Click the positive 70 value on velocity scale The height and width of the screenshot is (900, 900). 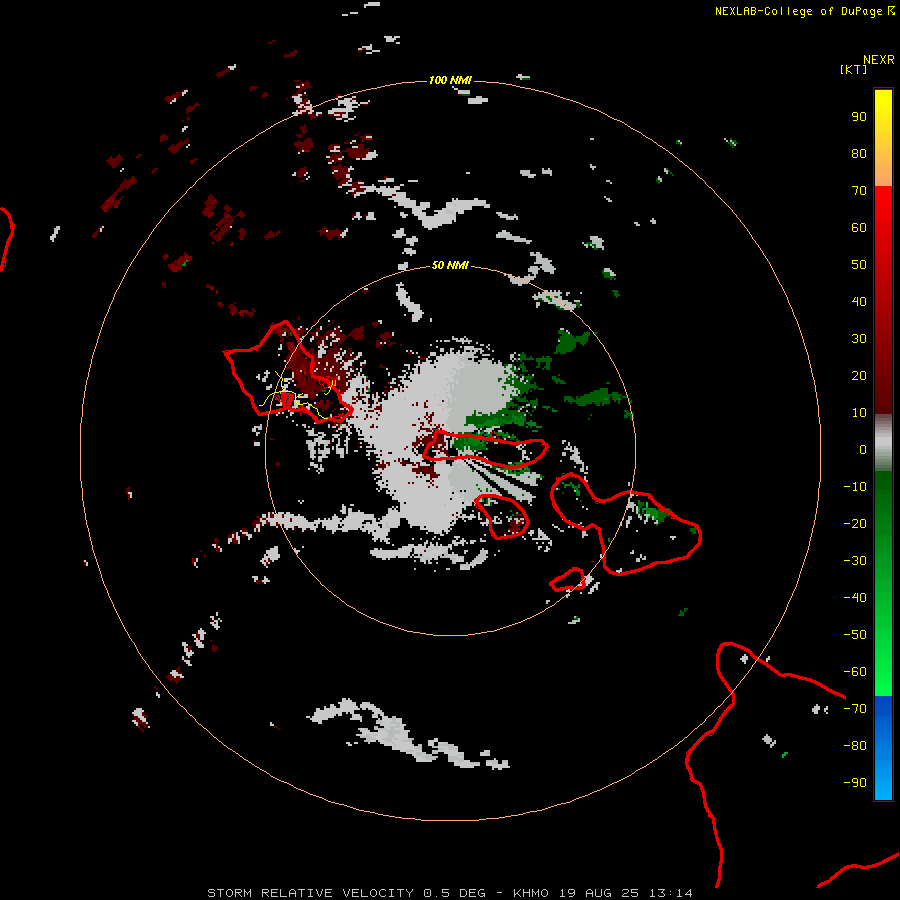pyautogui.click(x=859, y=191)
